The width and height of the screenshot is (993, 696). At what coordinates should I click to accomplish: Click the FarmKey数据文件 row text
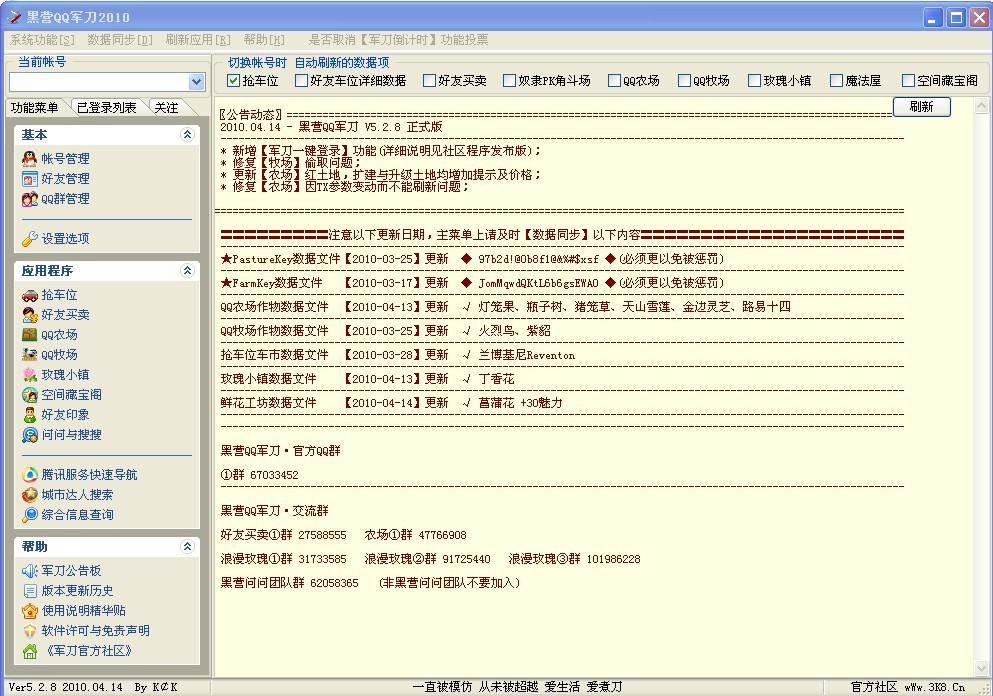(472, 283)
